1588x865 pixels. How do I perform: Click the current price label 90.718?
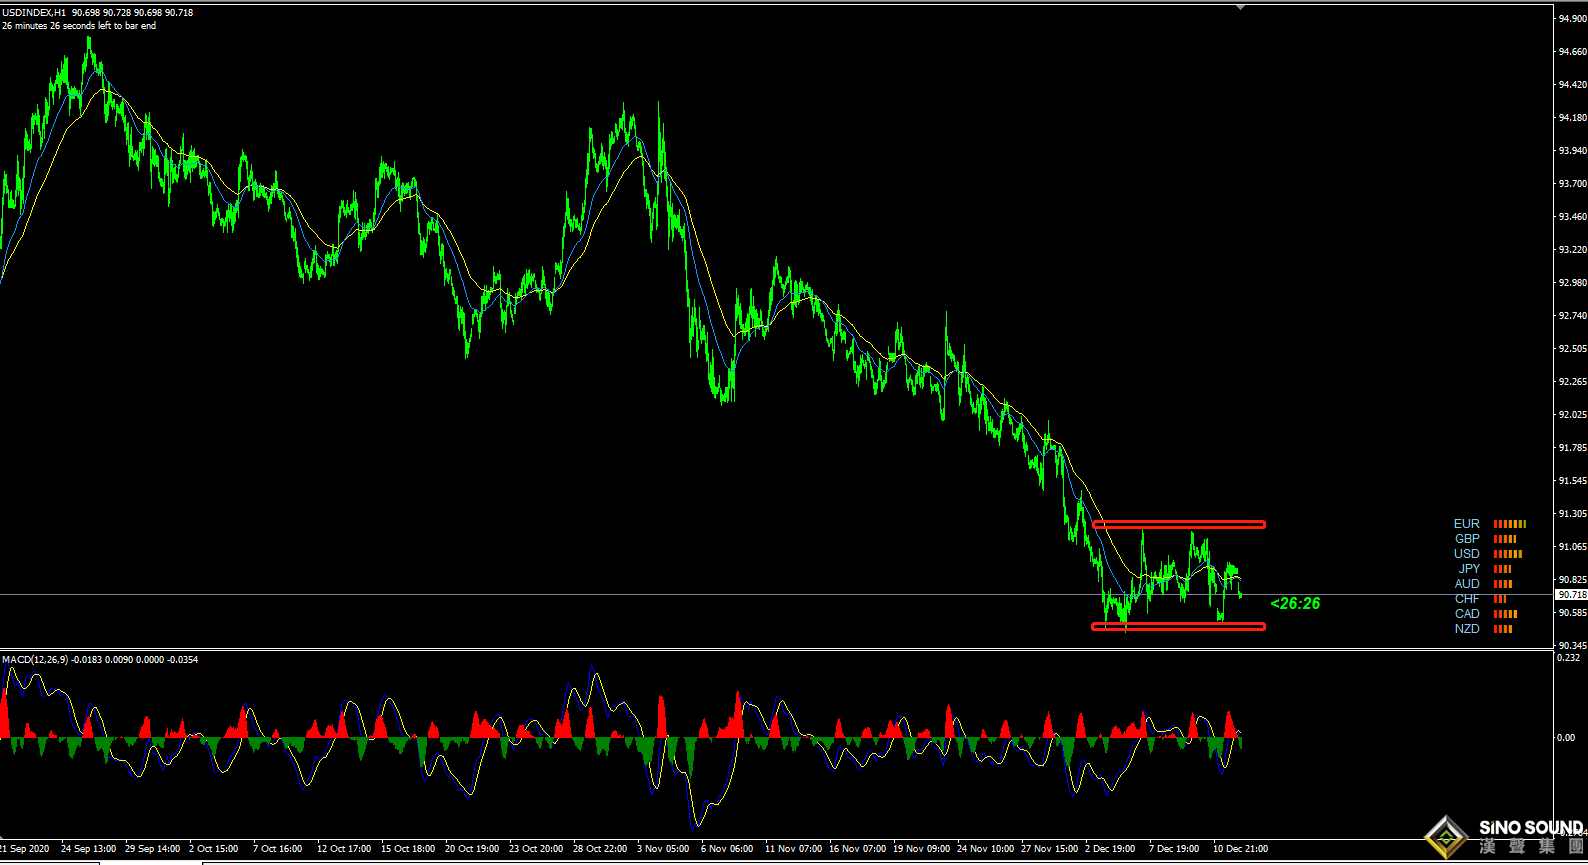click(x=1571, y=595)
